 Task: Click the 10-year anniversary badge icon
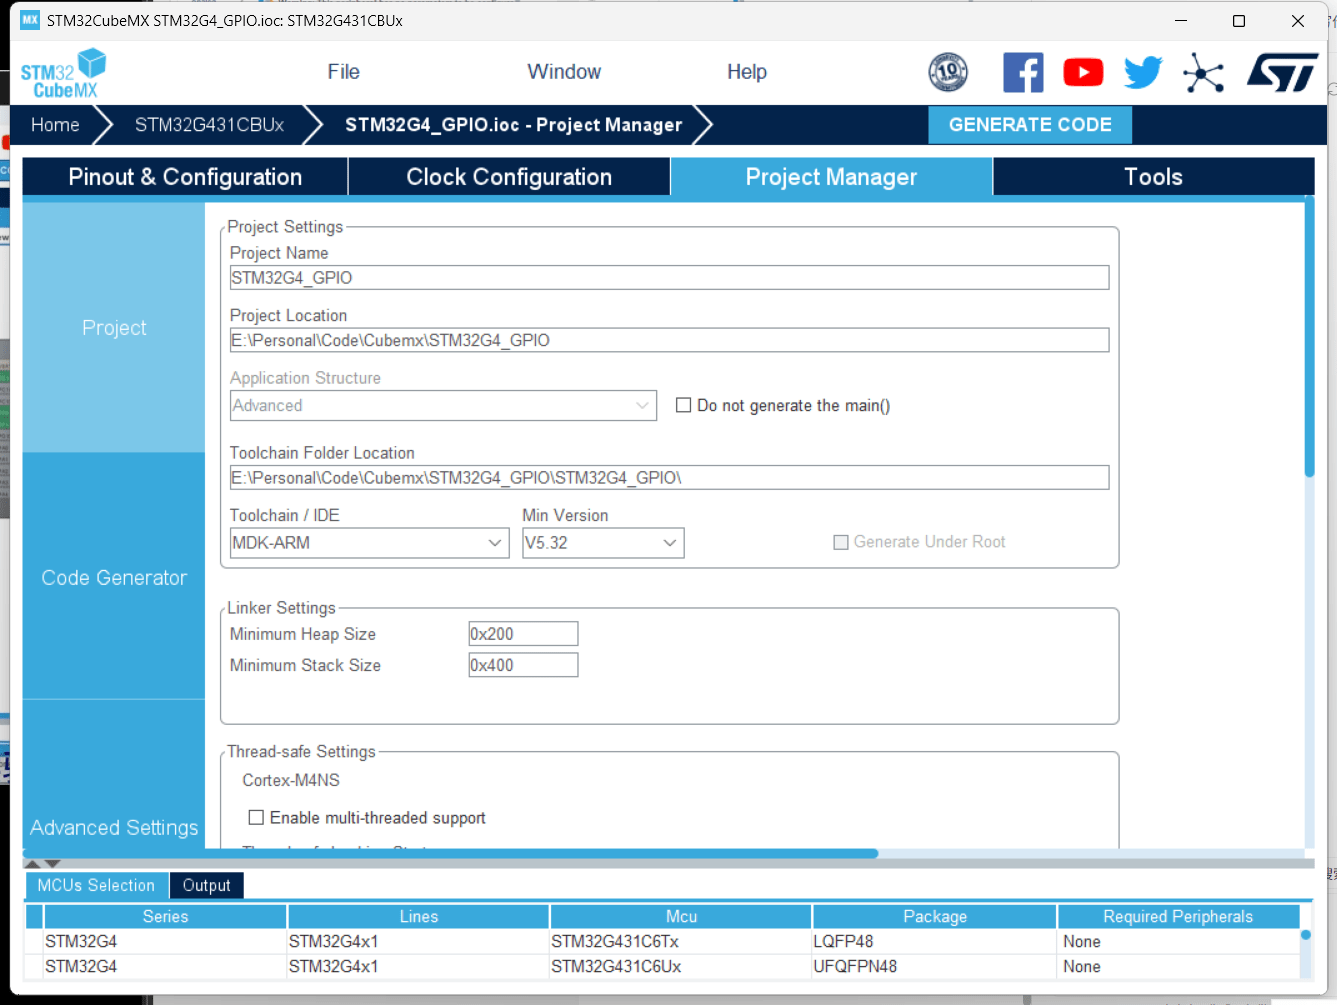pos(948,72)
